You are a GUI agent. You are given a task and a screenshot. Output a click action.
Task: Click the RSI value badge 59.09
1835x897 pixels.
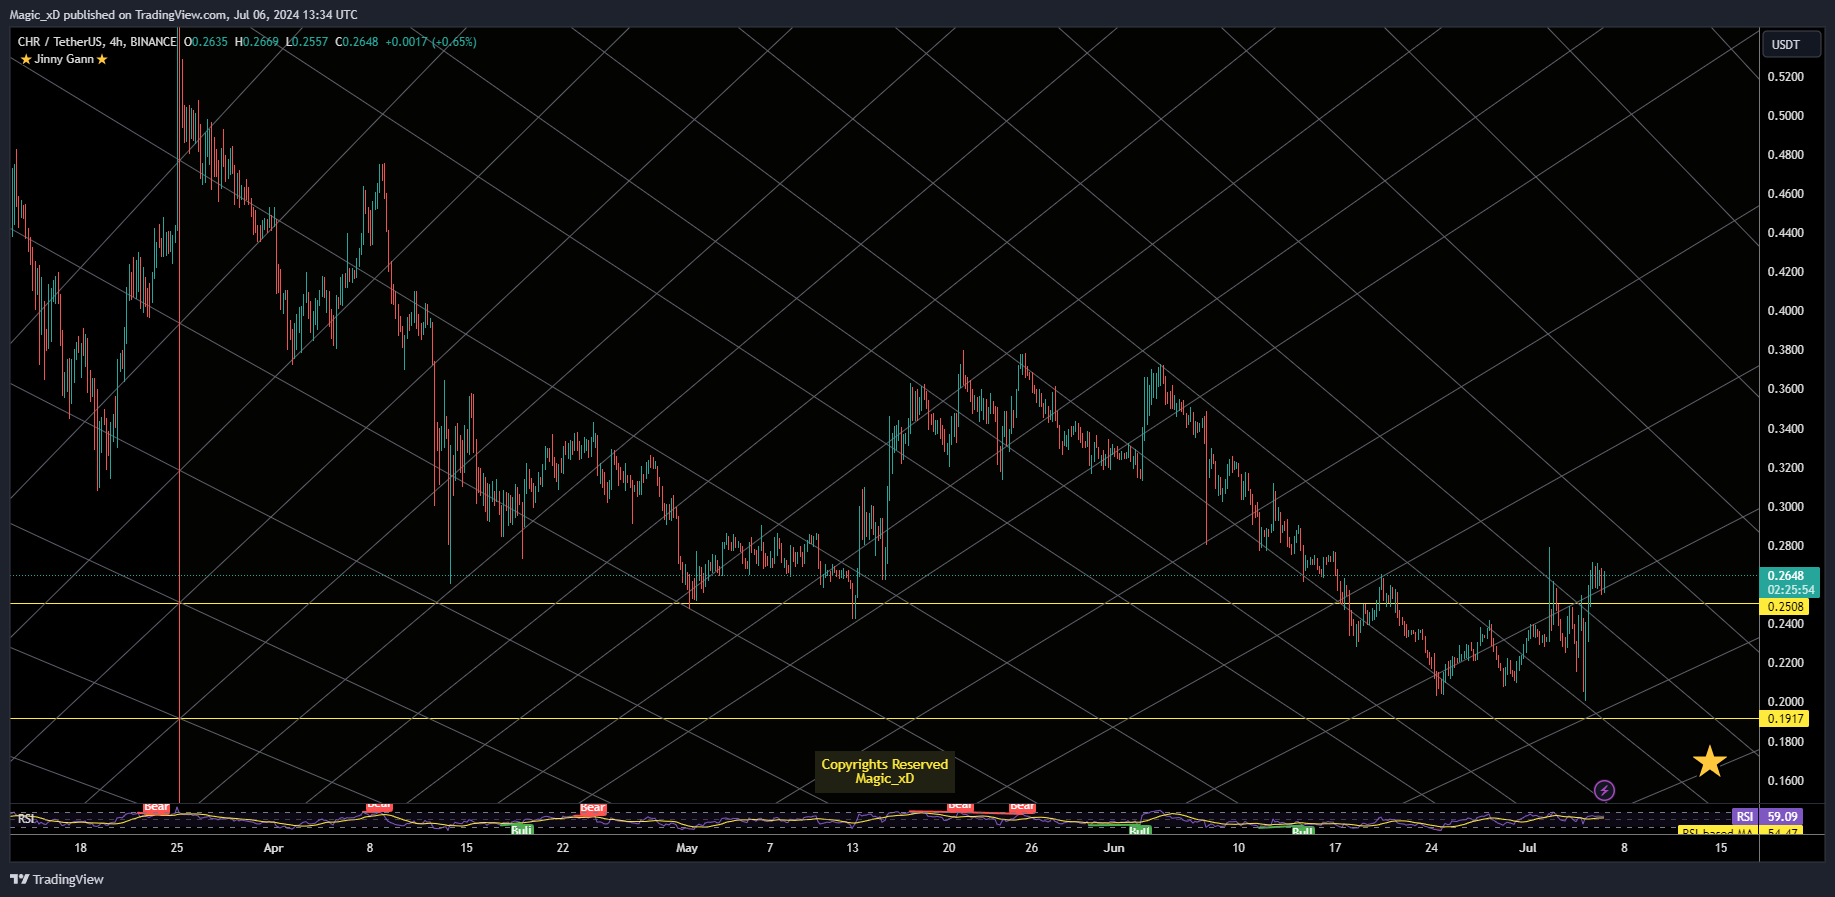pyautogui.click(x=1782, y=817)
